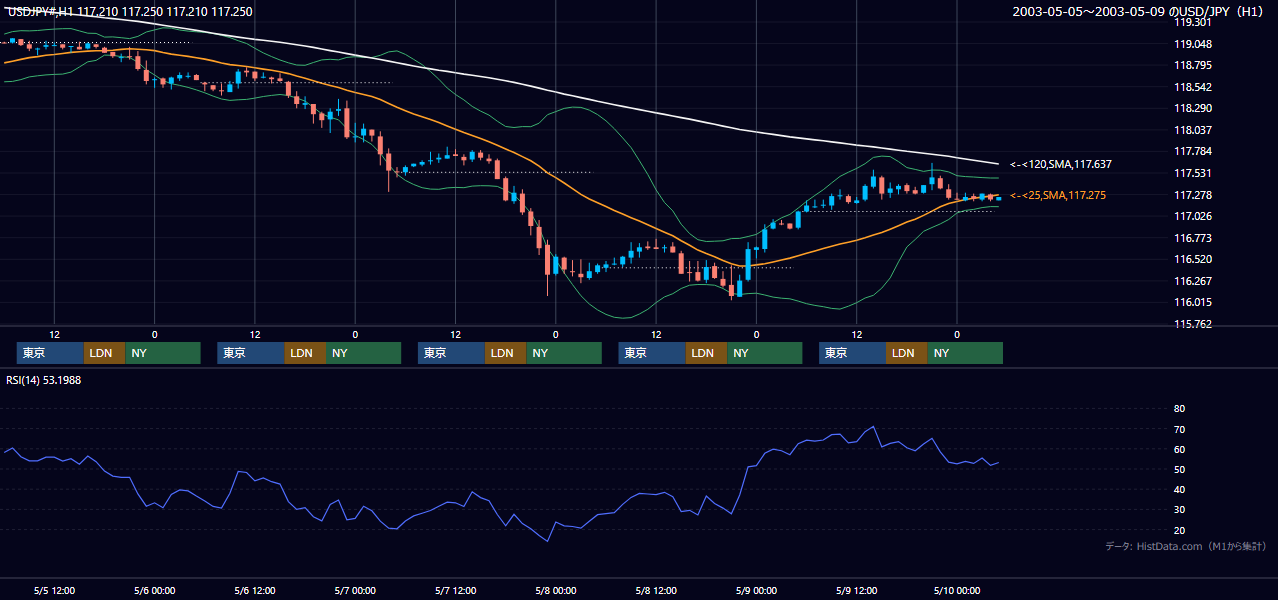Click RSI scale value 70
Image resolution: width=1278 pixels, height=600 pixels.
pos(1179,429)
